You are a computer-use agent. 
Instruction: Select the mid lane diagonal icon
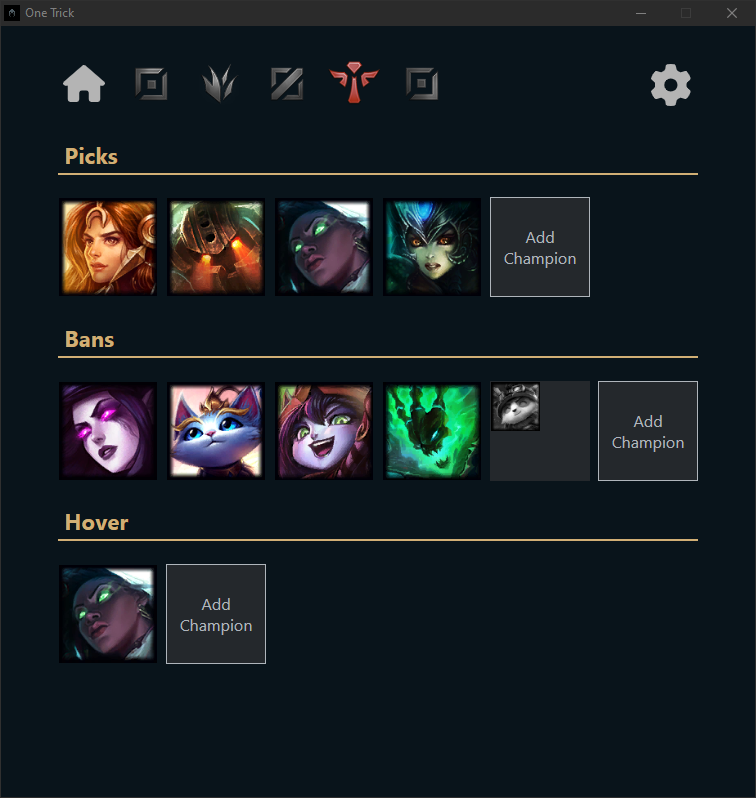pyautogui.click(x=287, y=83)
